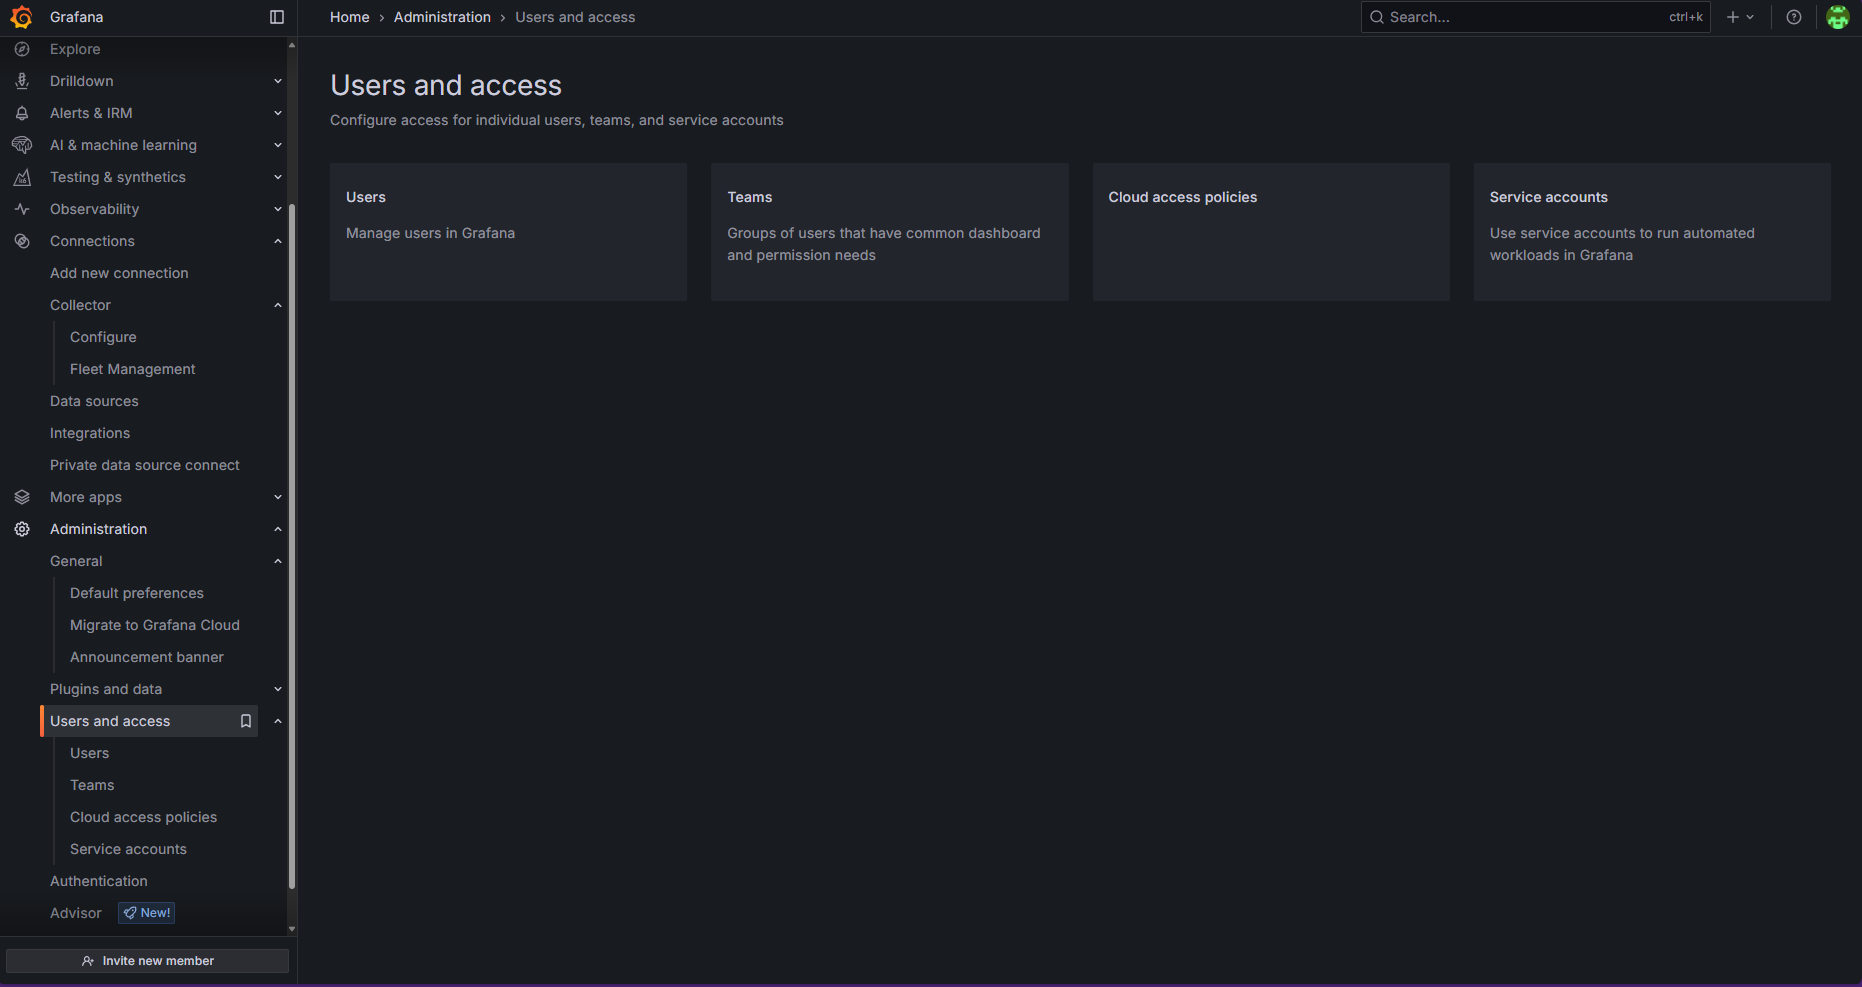Screen dimensions: 1862x987
Task: Open the Cloud access policies card
Action: pos(1271,232)
